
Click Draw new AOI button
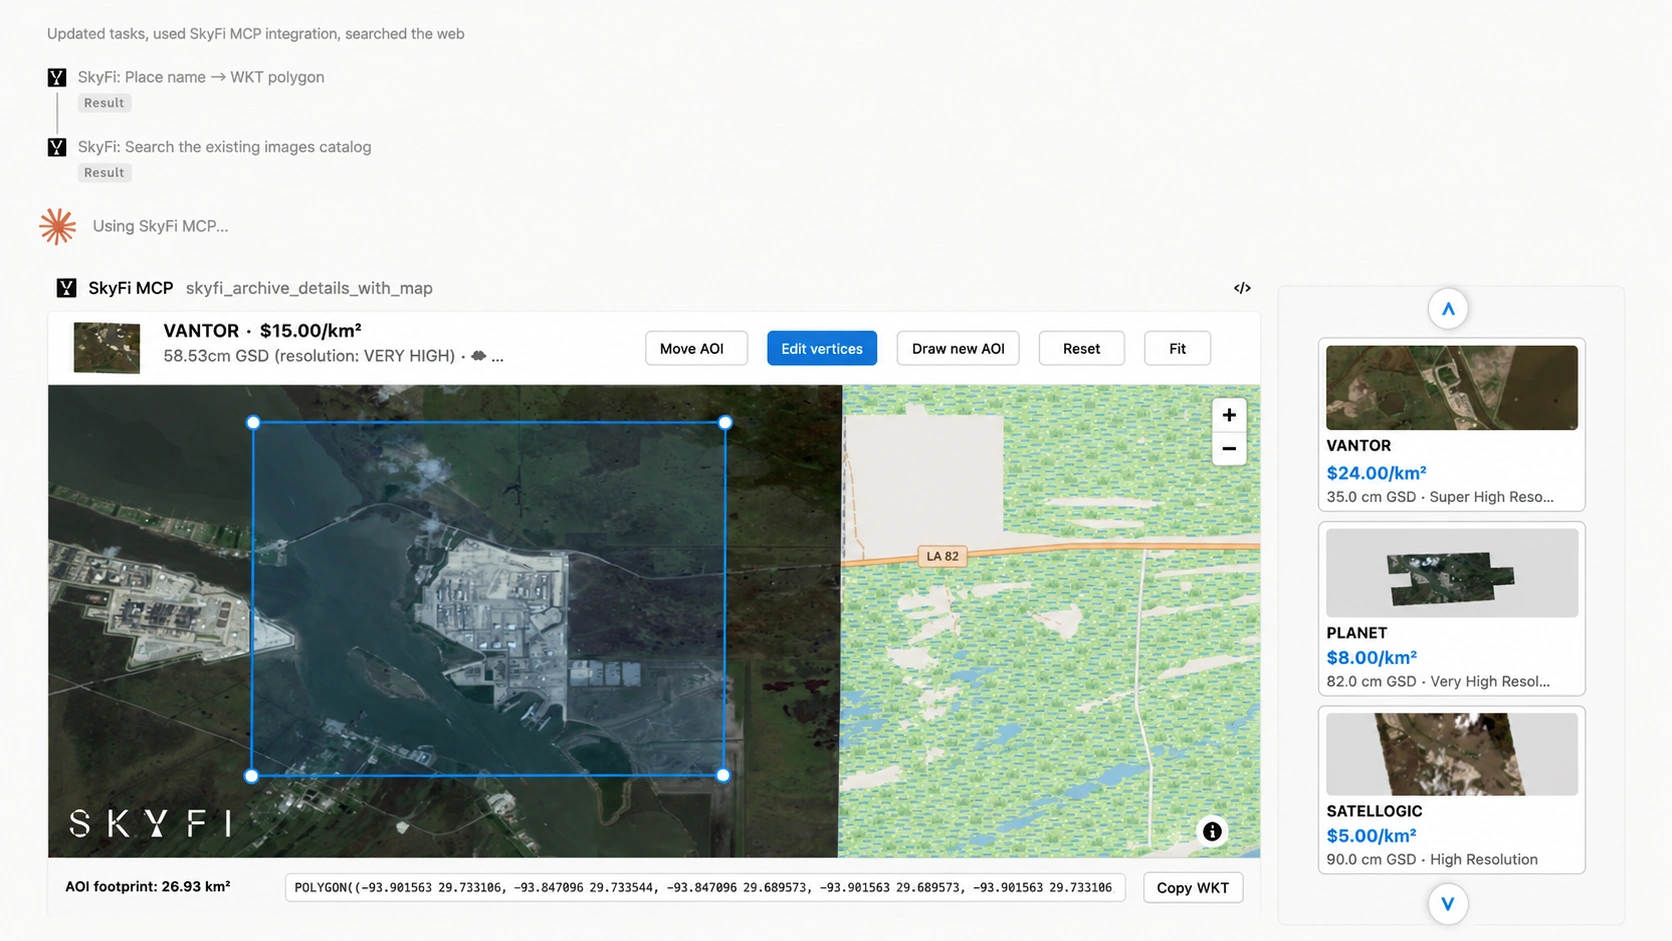(958, 348)
